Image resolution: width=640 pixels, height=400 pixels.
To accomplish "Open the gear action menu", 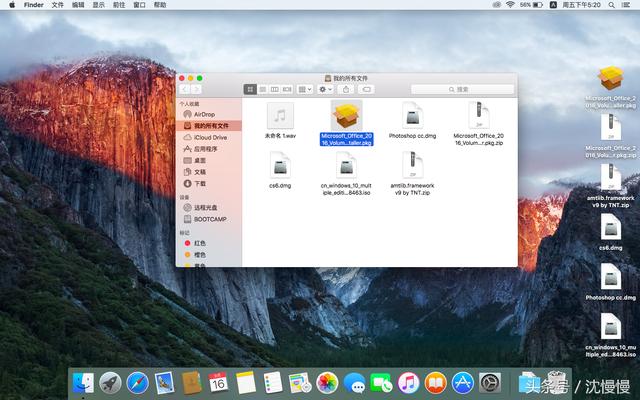I will 325,89.
